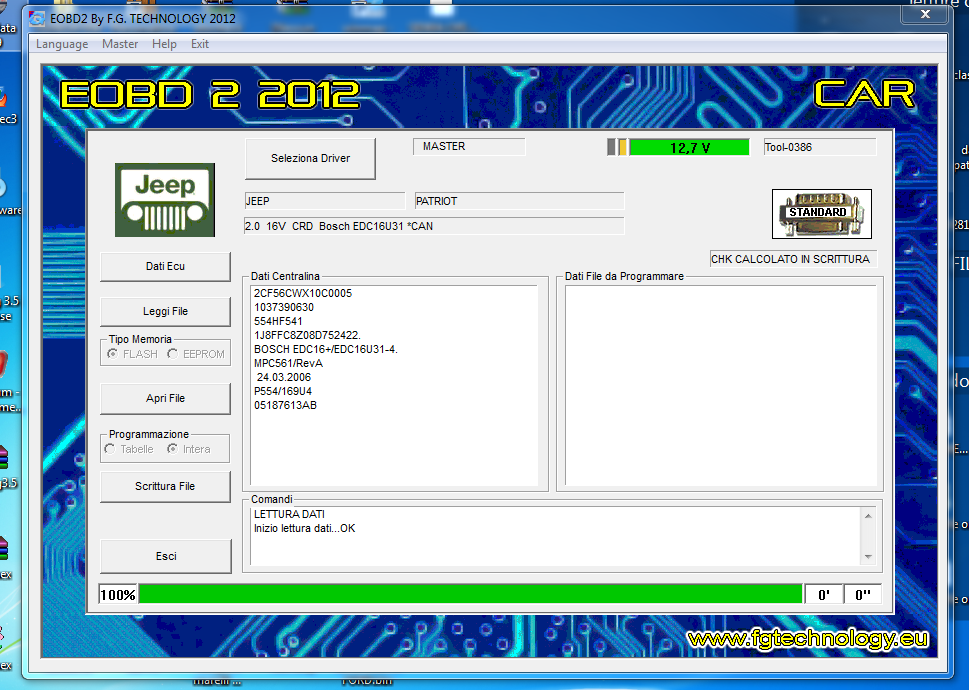
Task: Click the Jeep brand logo image
Action: (165, 200)
